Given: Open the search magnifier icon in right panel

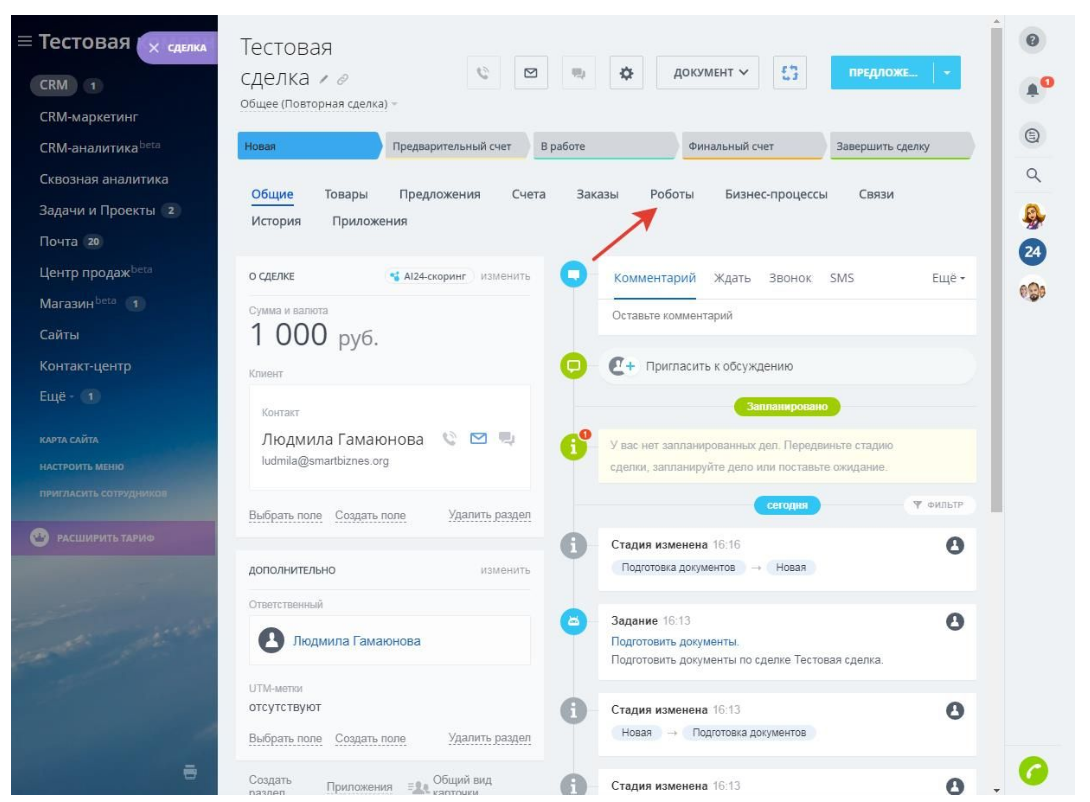Looking at the screenshot, I should point(1033,174).
